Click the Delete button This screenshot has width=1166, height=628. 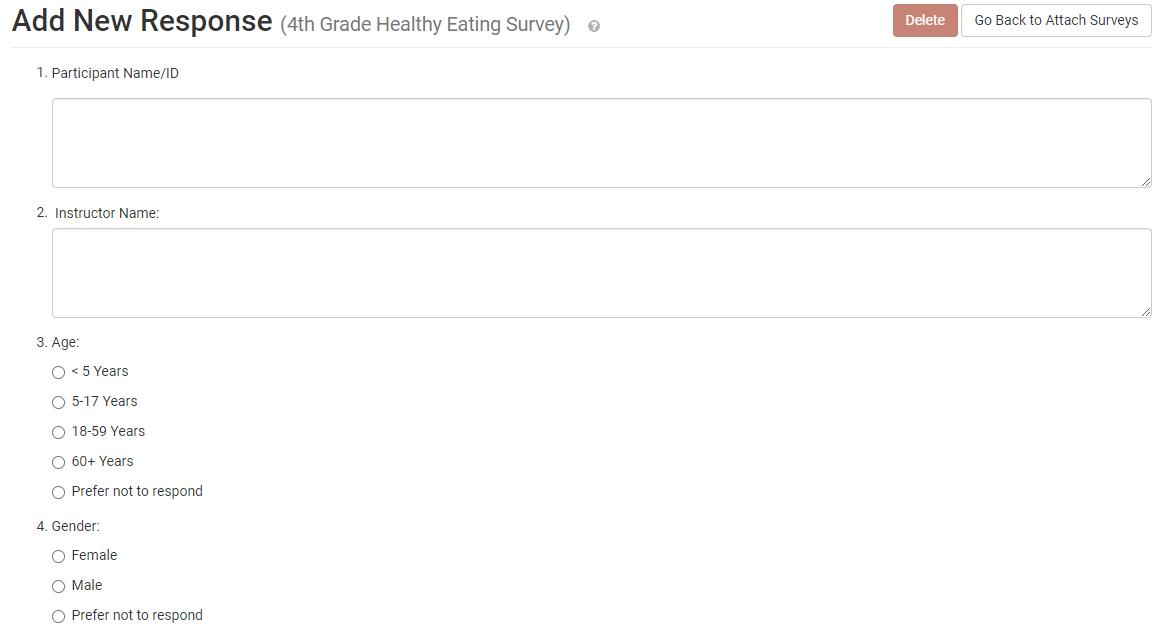924,20
